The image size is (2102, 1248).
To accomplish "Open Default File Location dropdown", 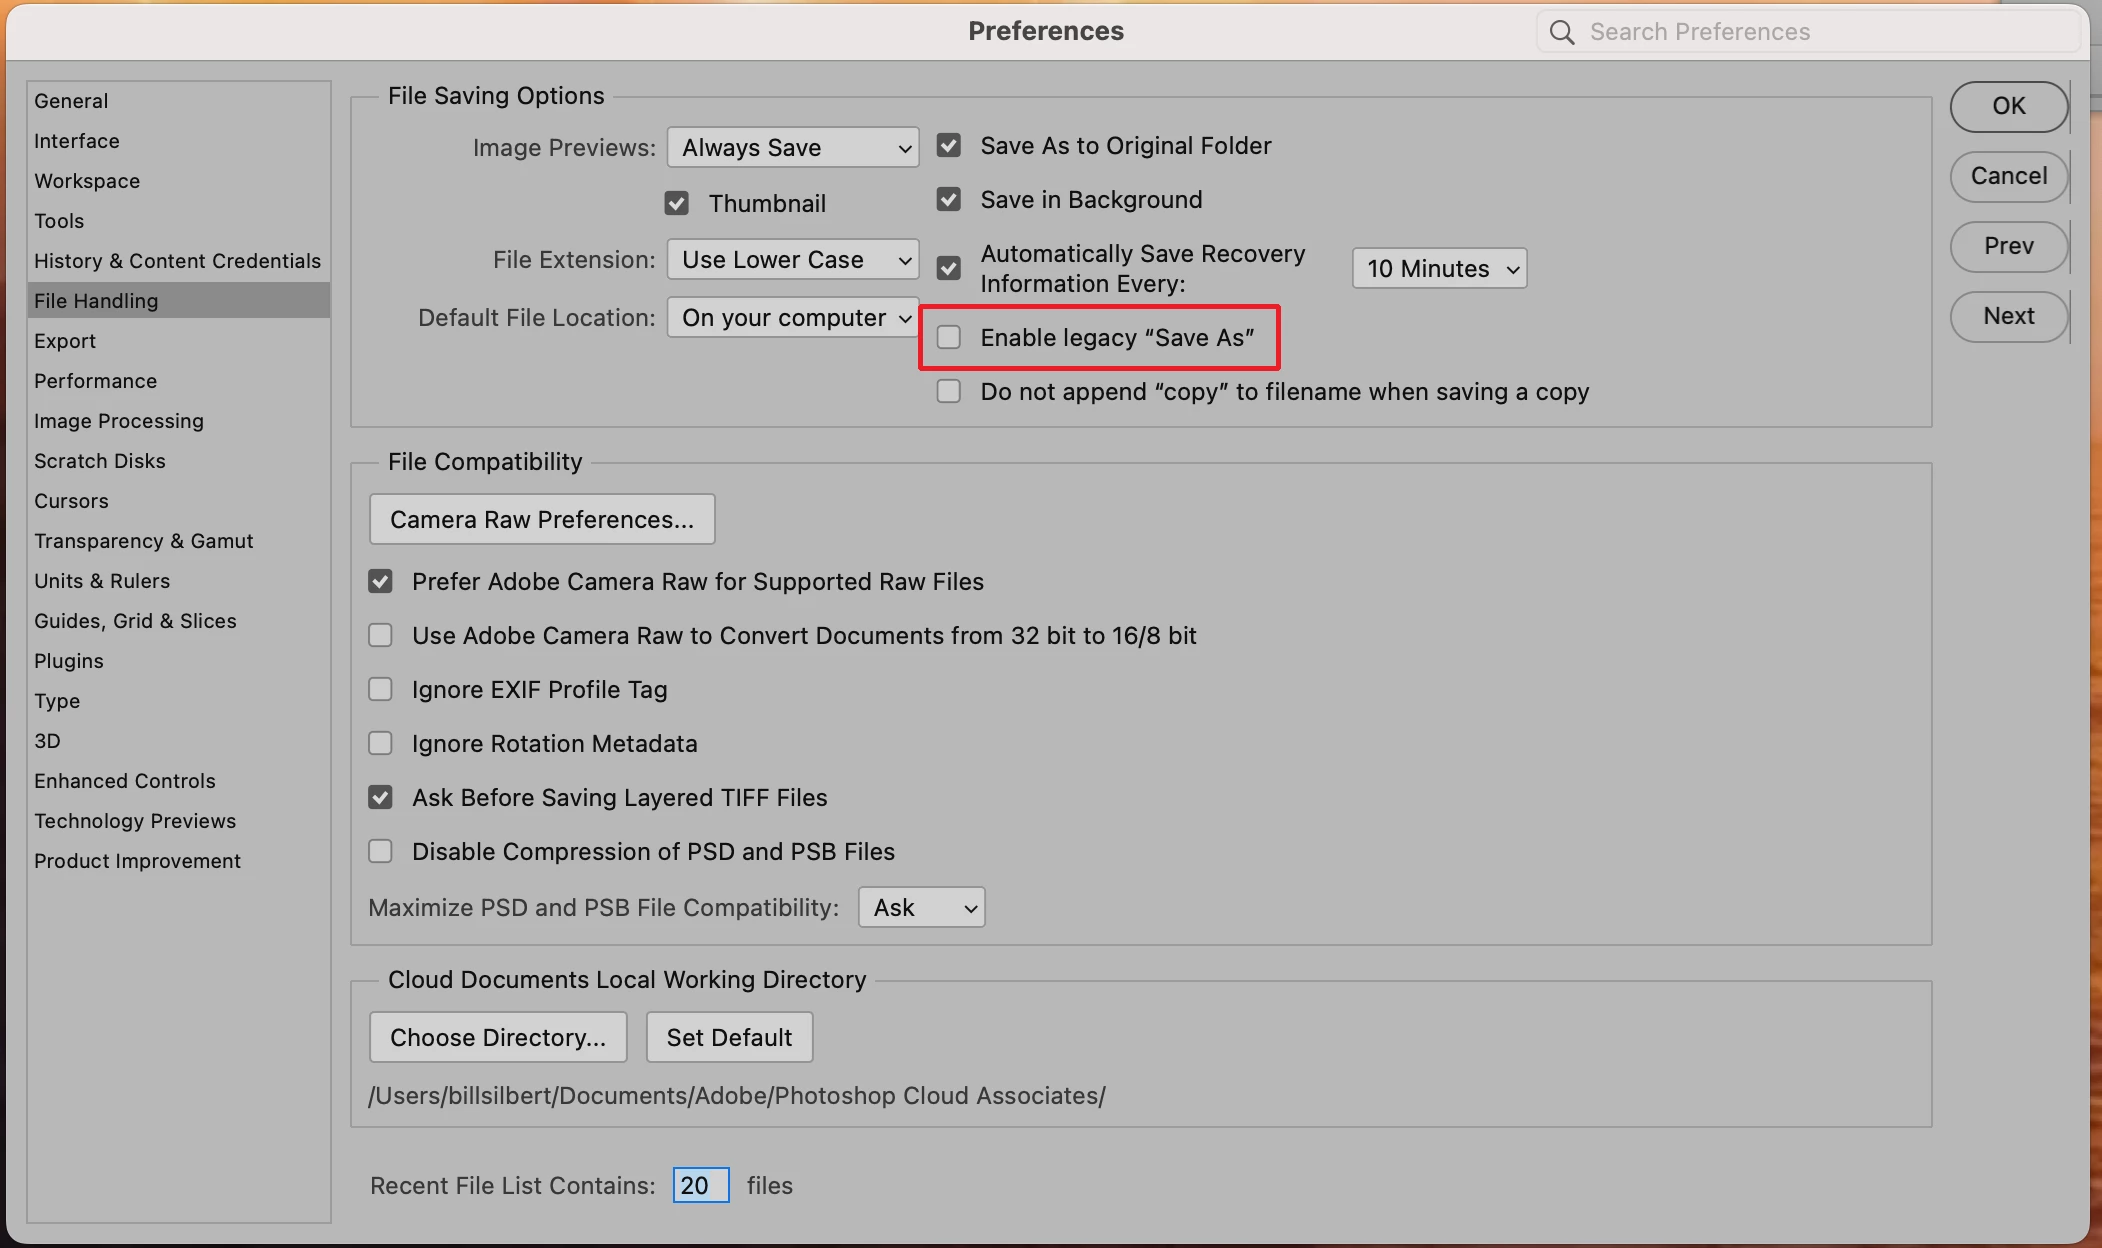I will pos(793,318).
